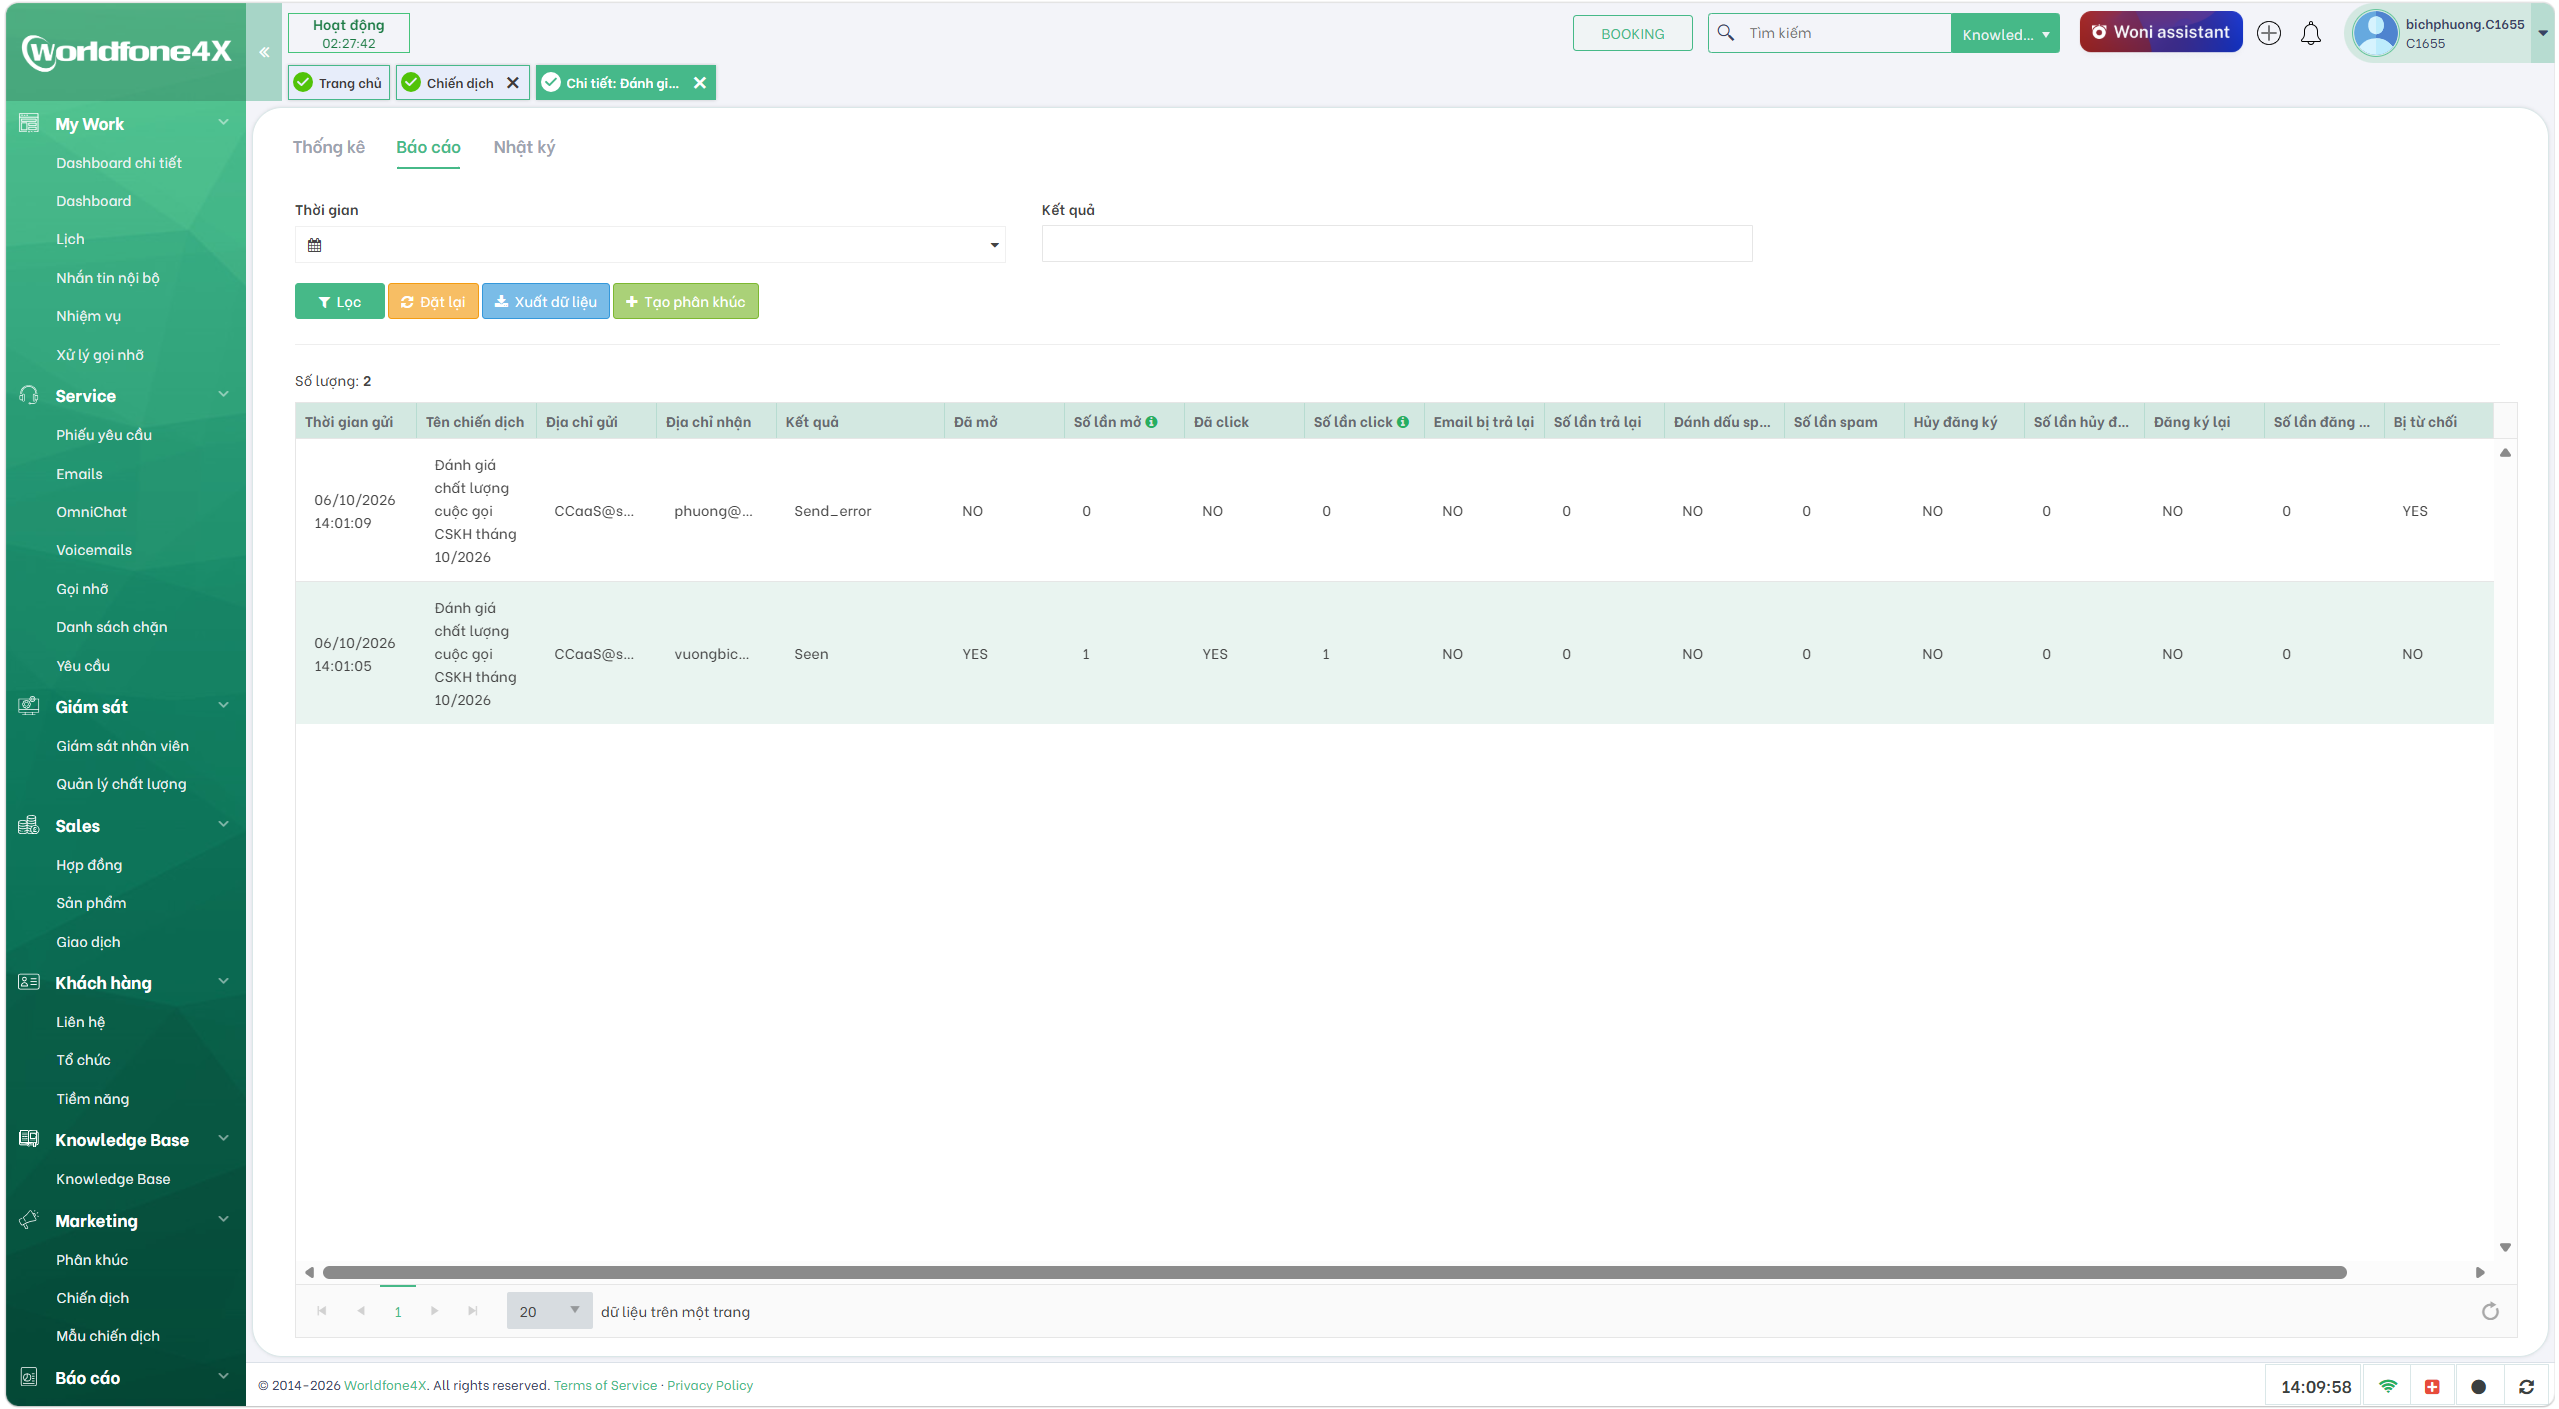Click the user avatar icon

coord(2376,33)
